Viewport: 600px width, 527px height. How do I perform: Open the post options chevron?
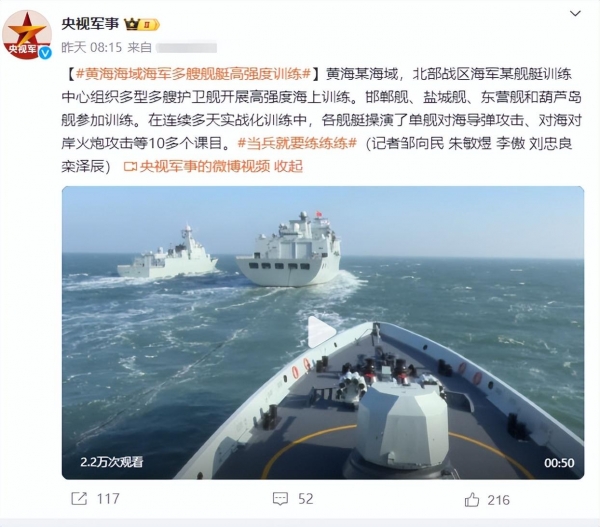[x=576, y=14]
